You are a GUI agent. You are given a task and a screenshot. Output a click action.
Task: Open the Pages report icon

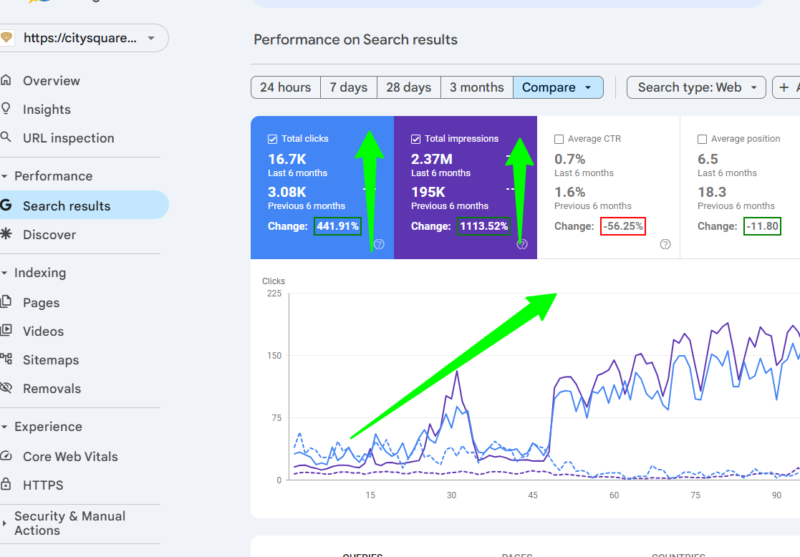[6, 302]
